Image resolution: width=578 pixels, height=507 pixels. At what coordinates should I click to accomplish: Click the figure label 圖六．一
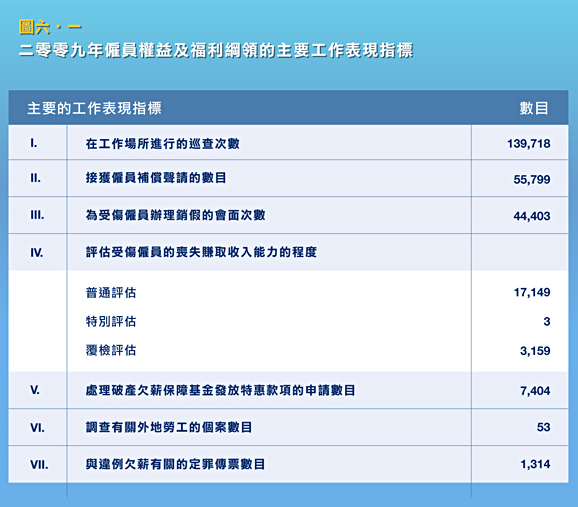coord(50,28)
